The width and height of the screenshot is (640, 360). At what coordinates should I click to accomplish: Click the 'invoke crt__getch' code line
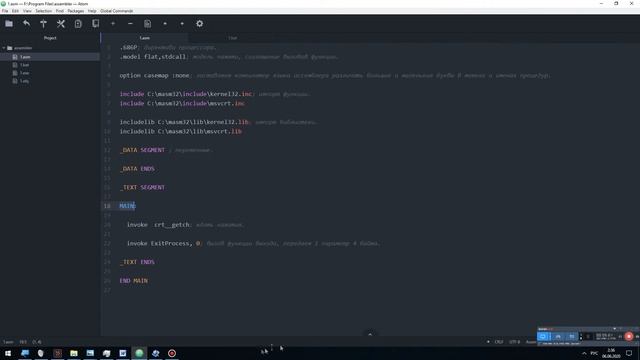pyautogui.click(x=158, y=225)
